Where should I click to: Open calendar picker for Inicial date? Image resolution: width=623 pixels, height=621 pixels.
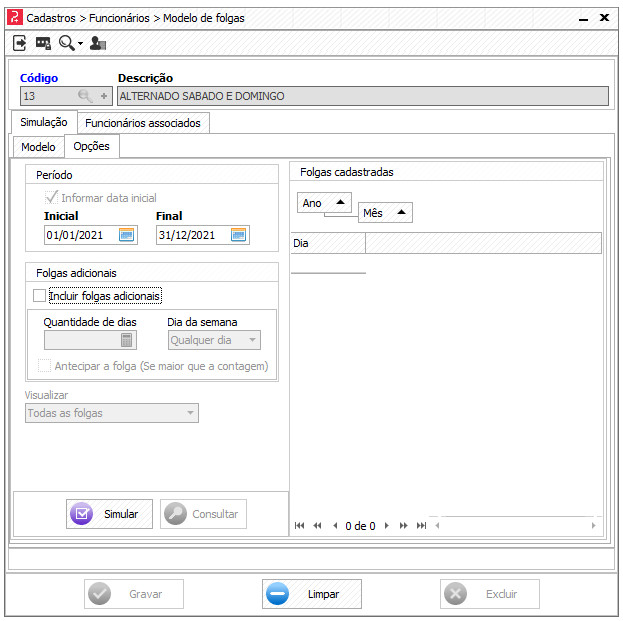126,235
